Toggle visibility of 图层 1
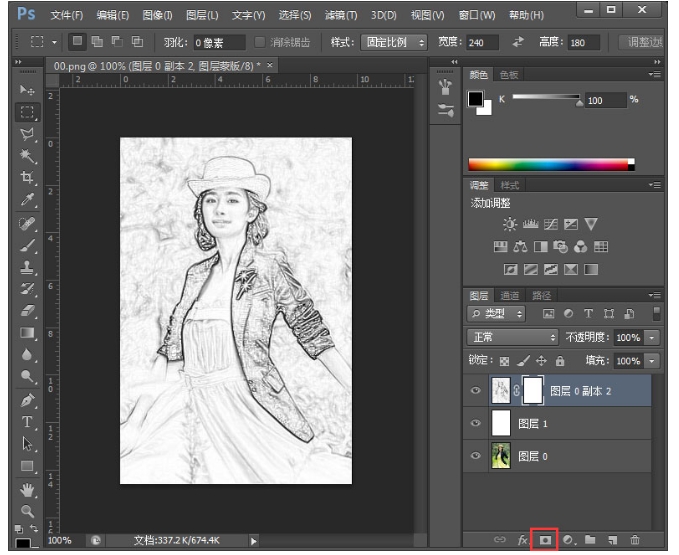 (x=475, y=424)
